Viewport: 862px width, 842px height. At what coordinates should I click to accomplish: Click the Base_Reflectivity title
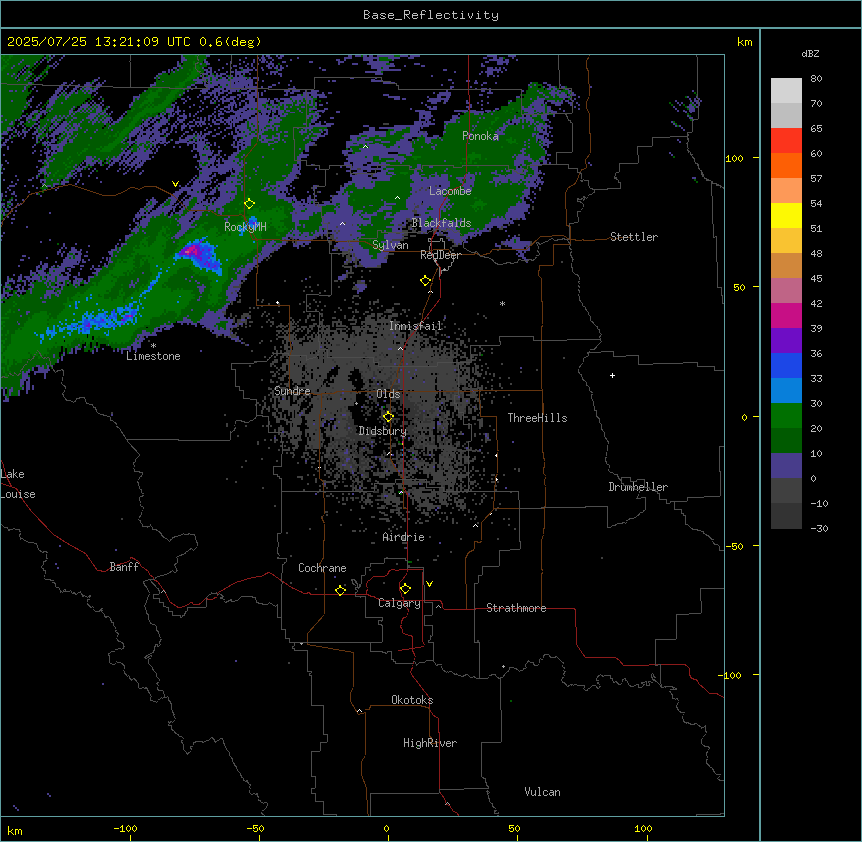(431, 15)
